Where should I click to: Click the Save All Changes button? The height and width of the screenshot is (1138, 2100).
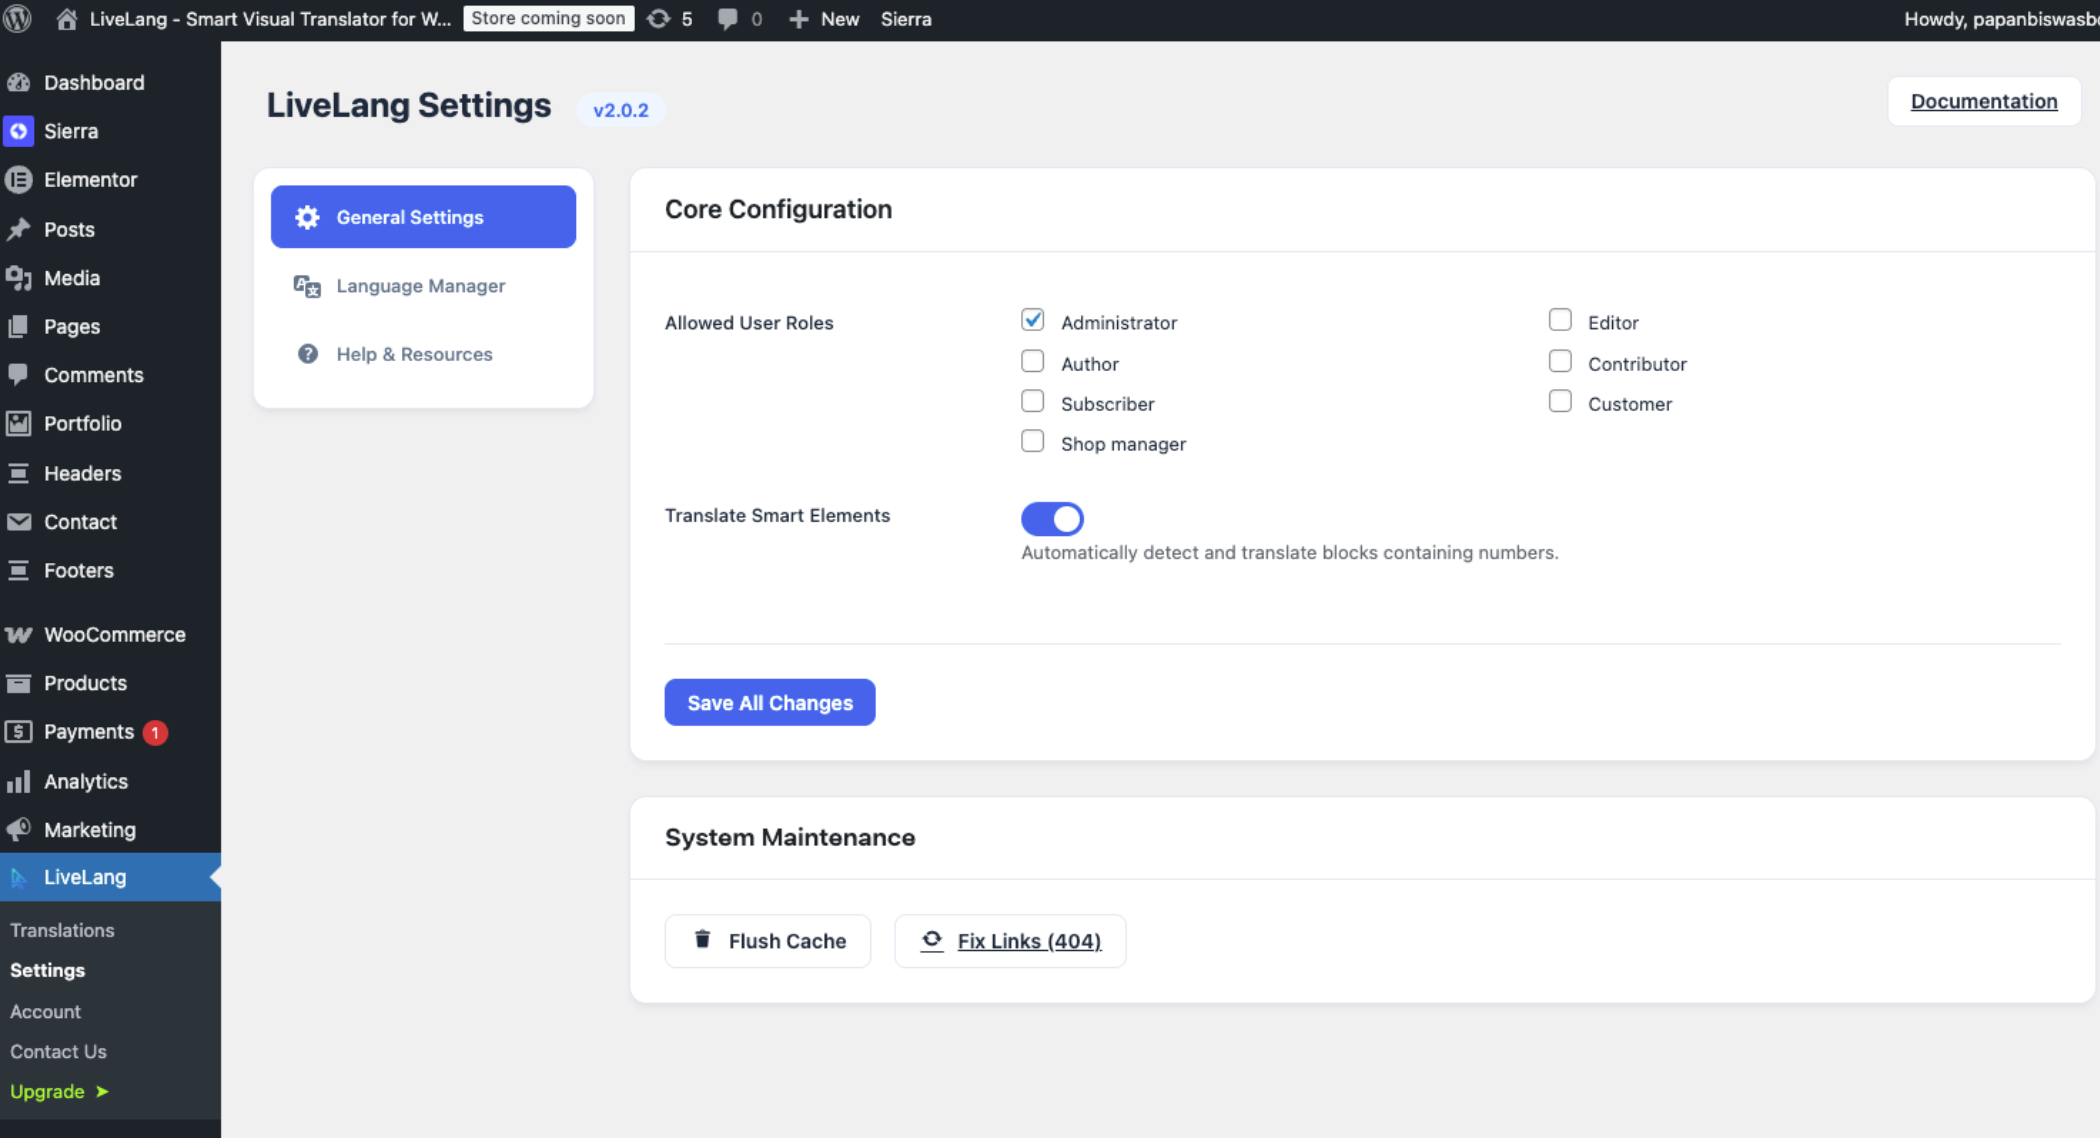(770, 703)
